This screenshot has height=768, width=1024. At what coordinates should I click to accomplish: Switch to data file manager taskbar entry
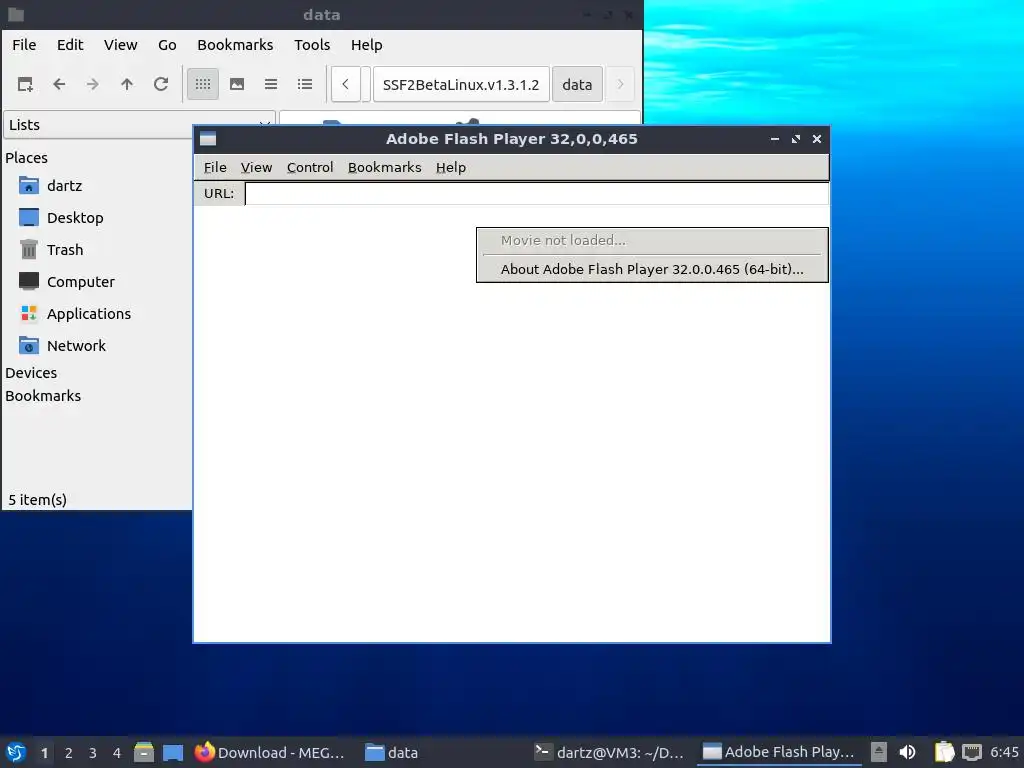(392, 752)
